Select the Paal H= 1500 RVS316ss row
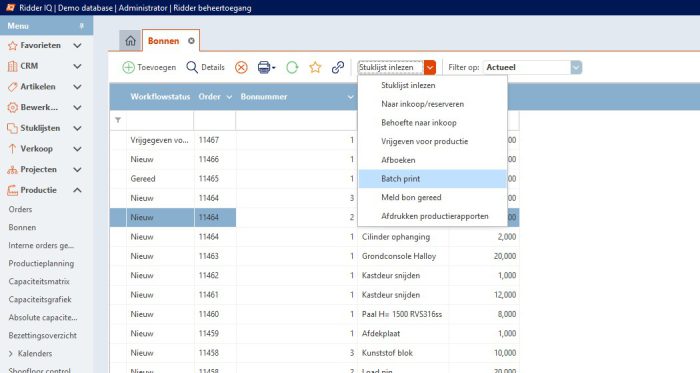The height and width of the screenshot is (373, 700). pyautogui.click(x=314, y=314)
